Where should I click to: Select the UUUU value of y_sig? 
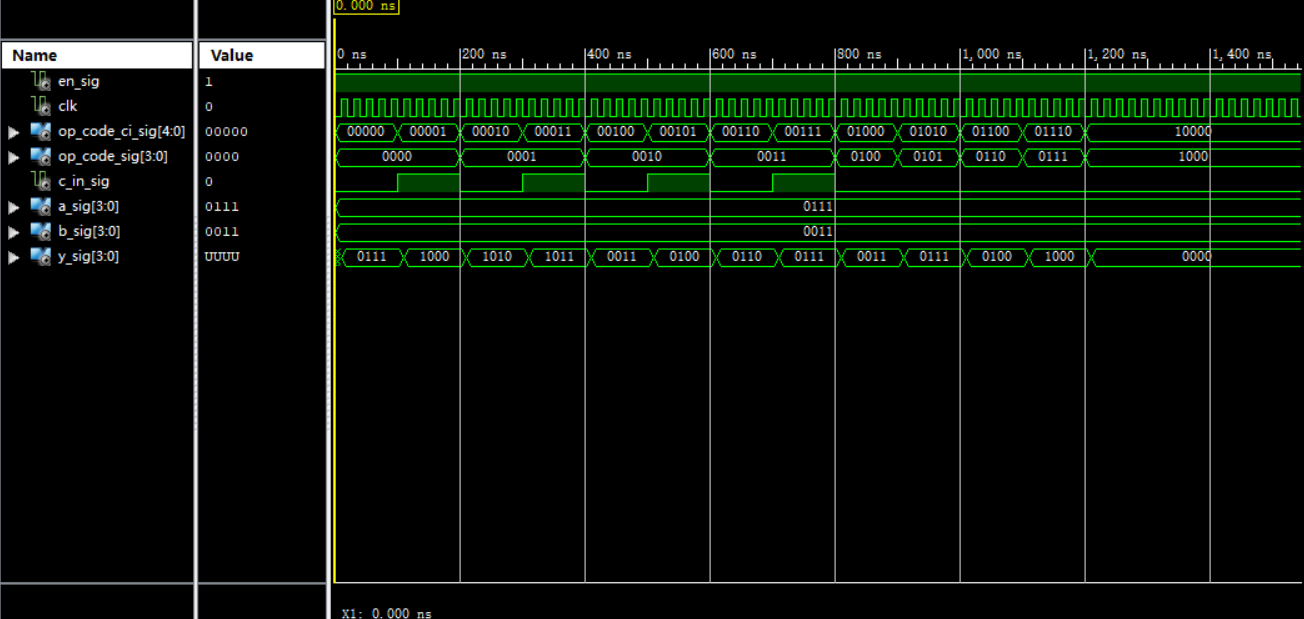[222, 257]
